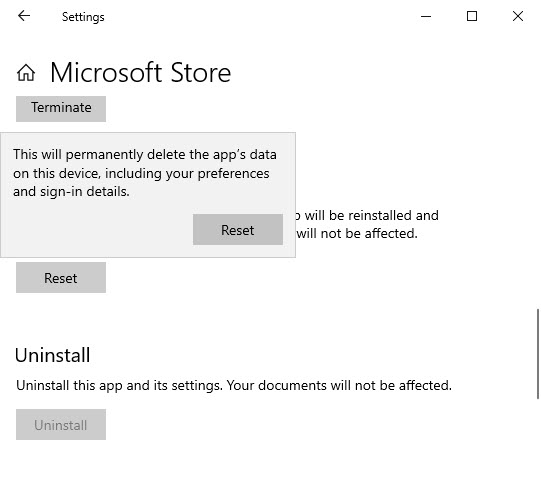Click the Settings title bar label
The height and width of the screenshot is (494, 541).
point(83,17)
